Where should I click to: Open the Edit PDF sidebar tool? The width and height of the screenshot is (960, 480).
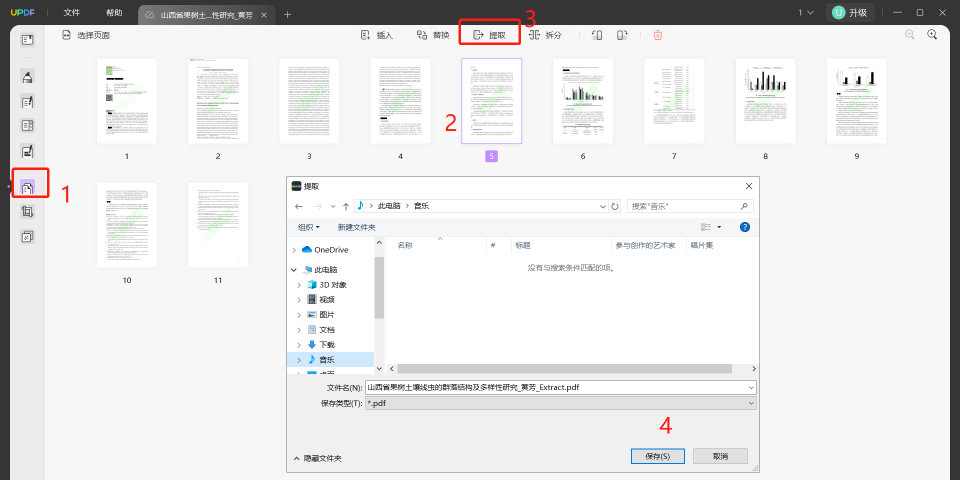28,101
